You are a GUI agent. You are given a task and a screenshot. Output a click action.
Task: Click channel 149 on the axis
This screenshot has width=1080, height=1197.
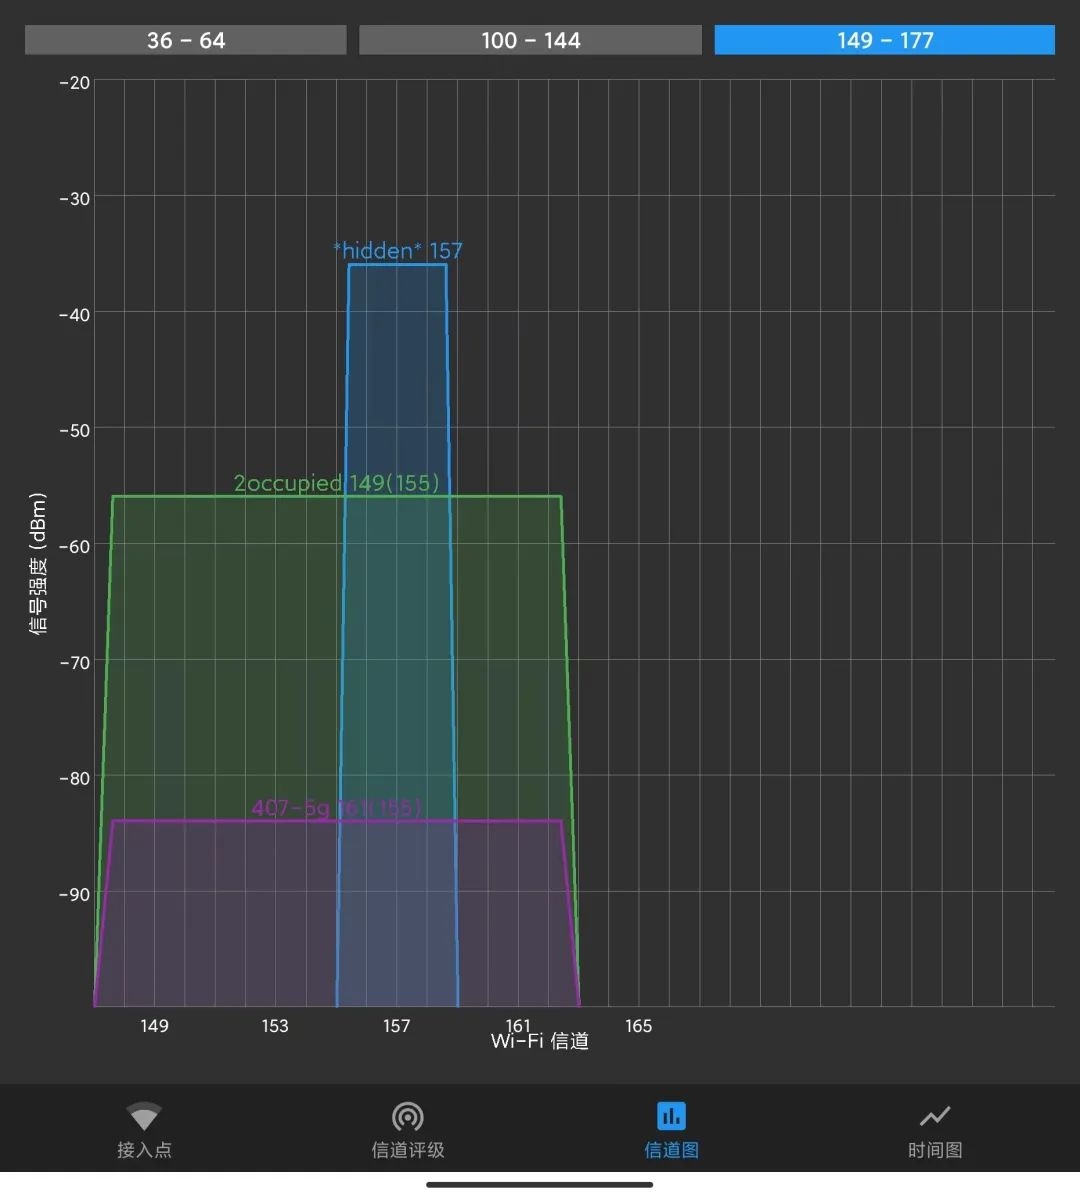tap(154, 1026)
